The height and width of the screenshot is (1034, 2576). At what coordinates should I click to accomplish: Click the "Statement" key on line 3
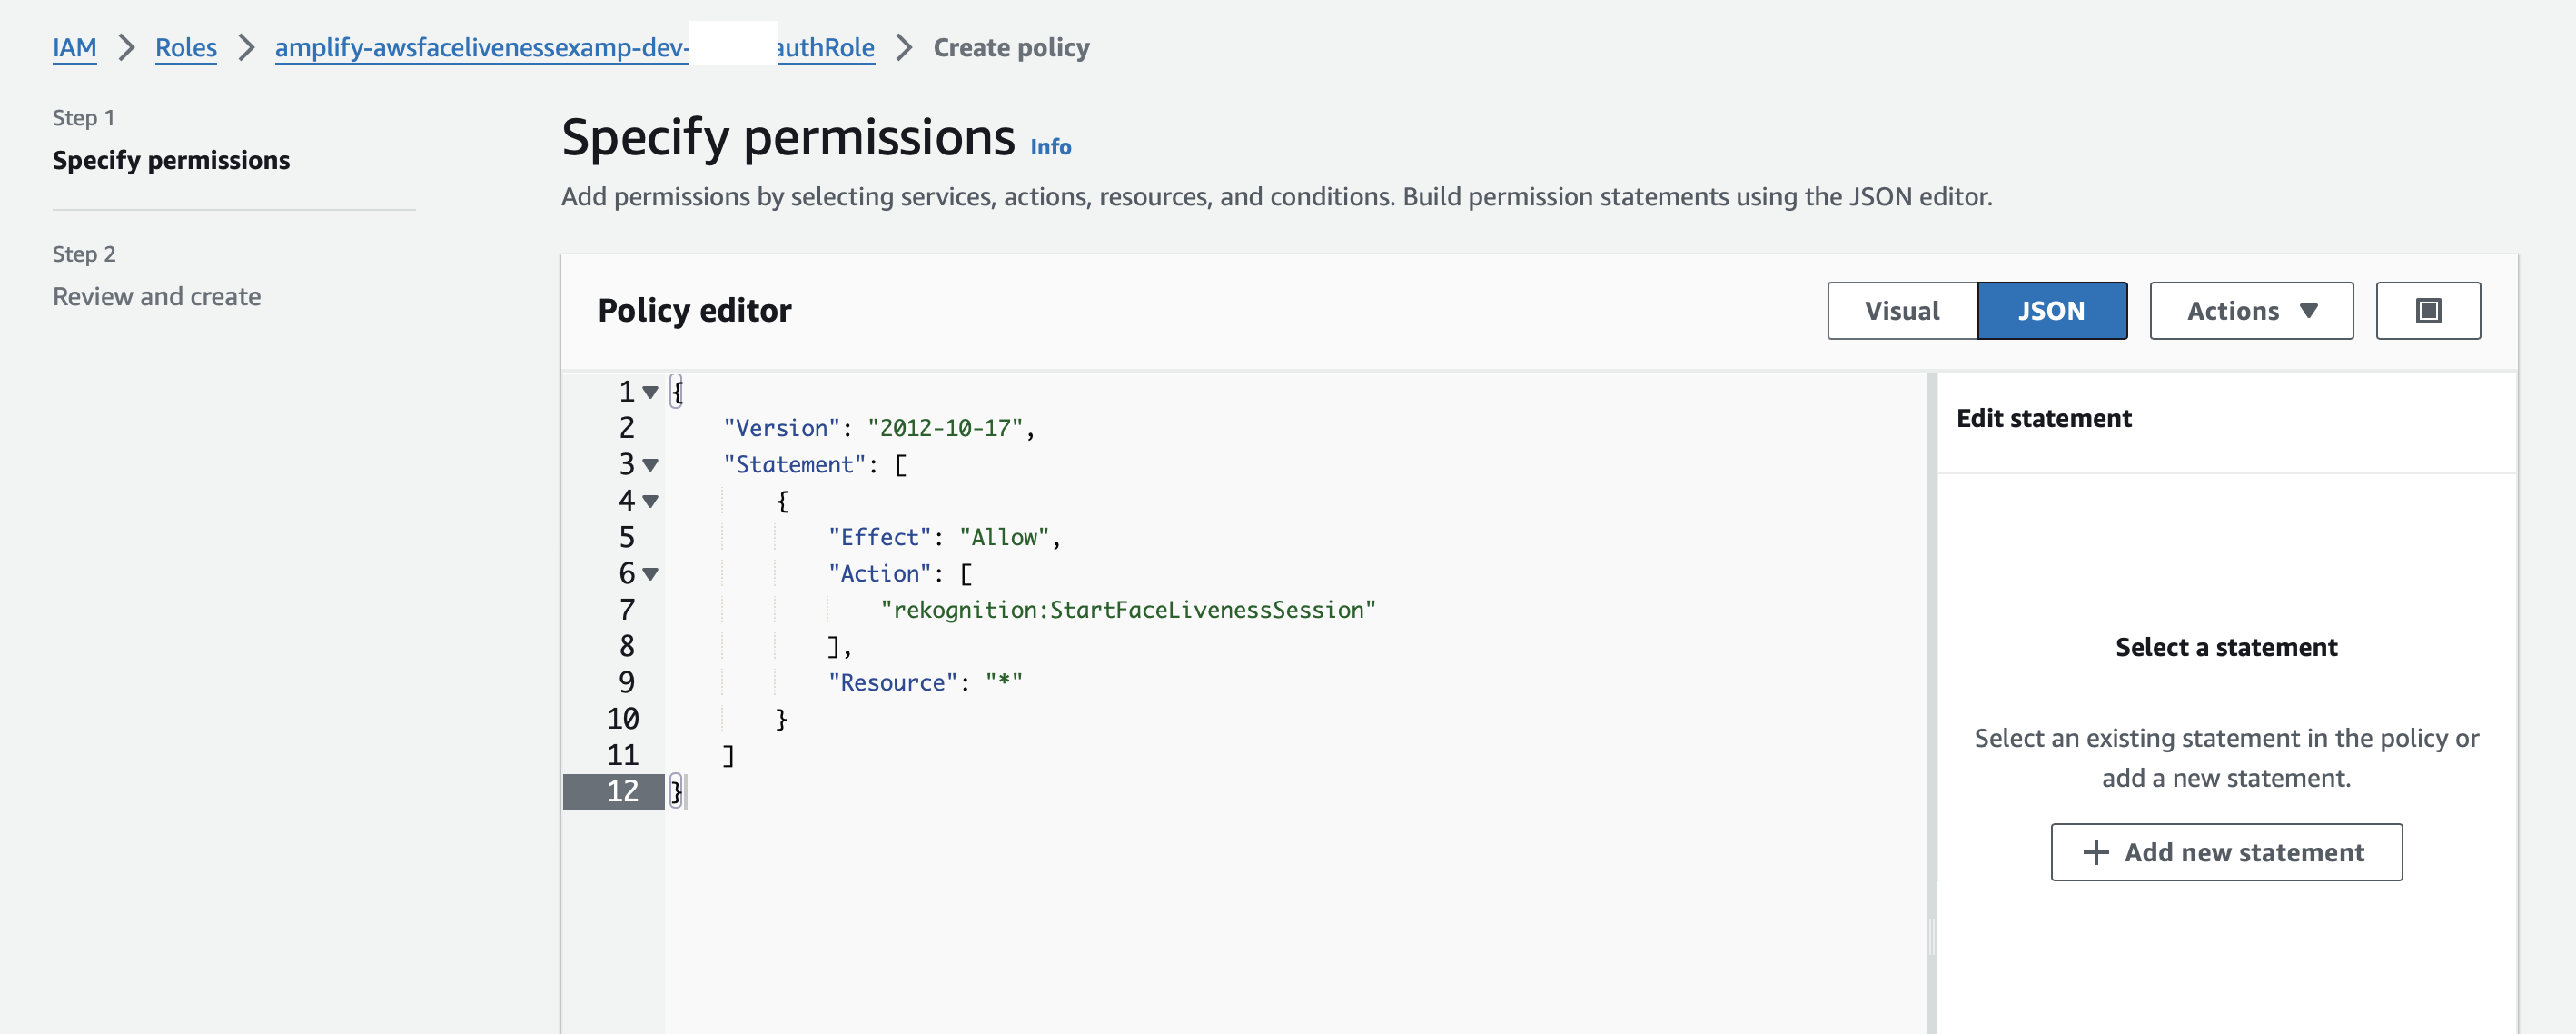pos(794,465)
